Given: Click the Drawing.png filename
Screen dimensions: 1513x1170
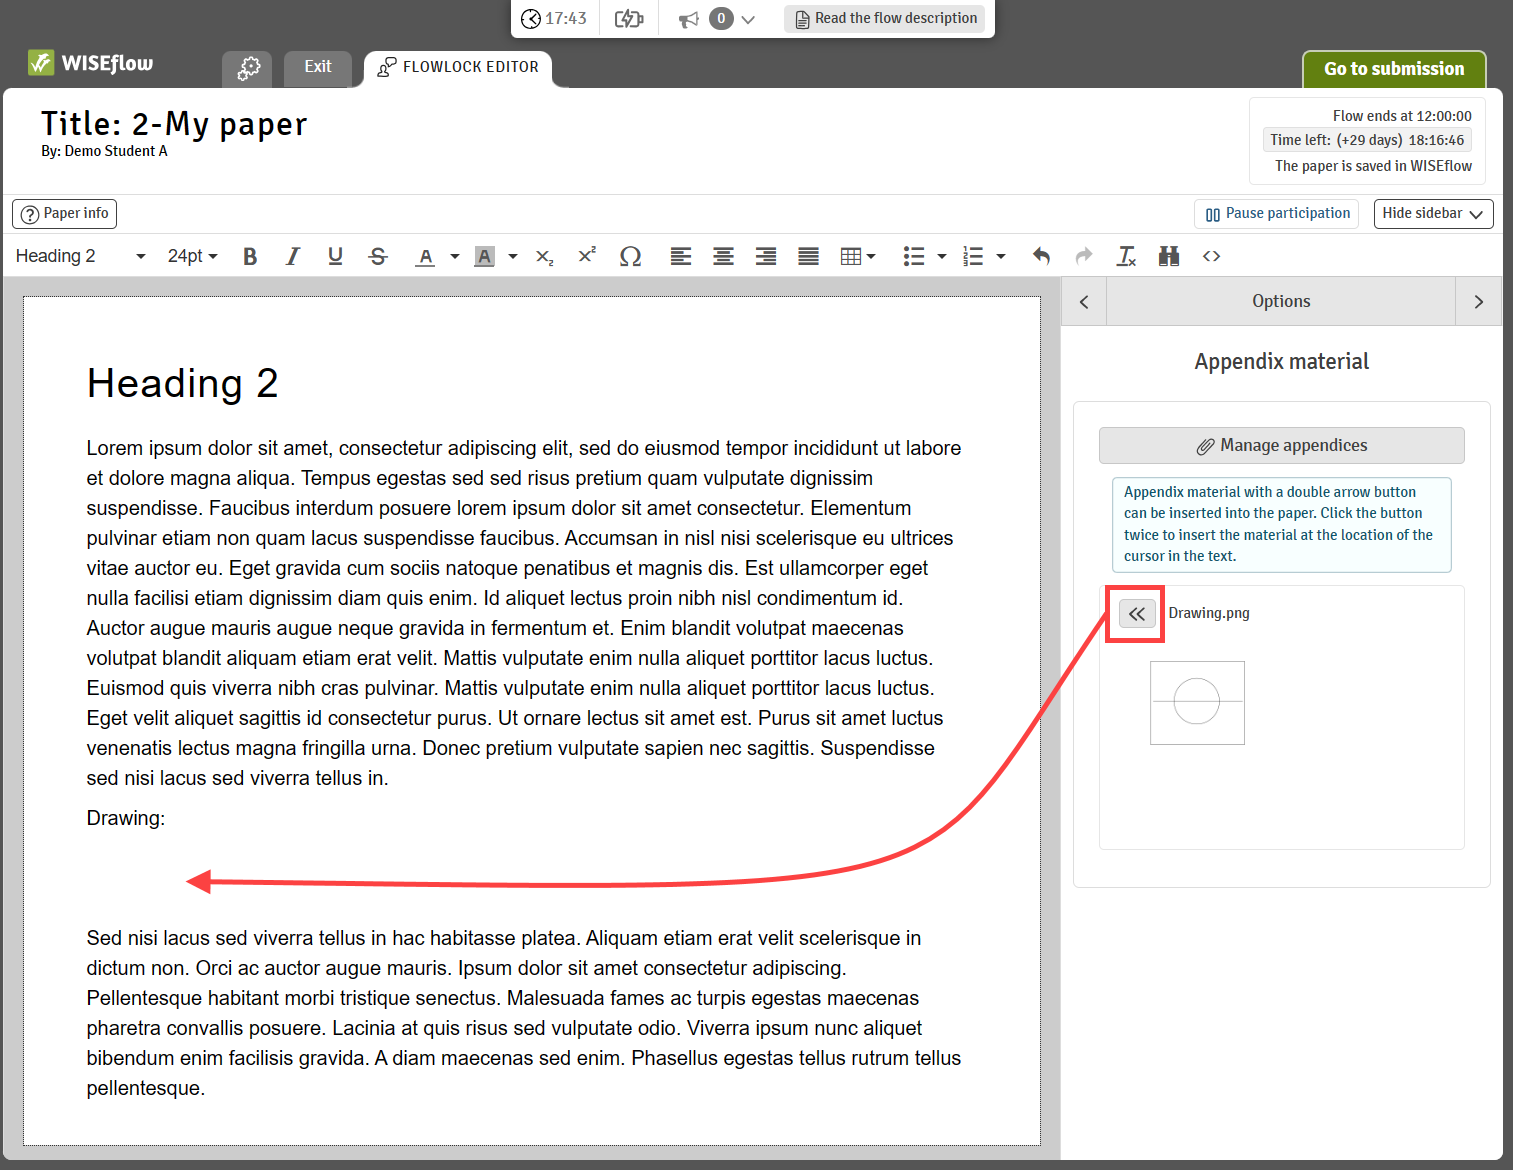Looking at the screenshot, I should tap(1209, 613).
